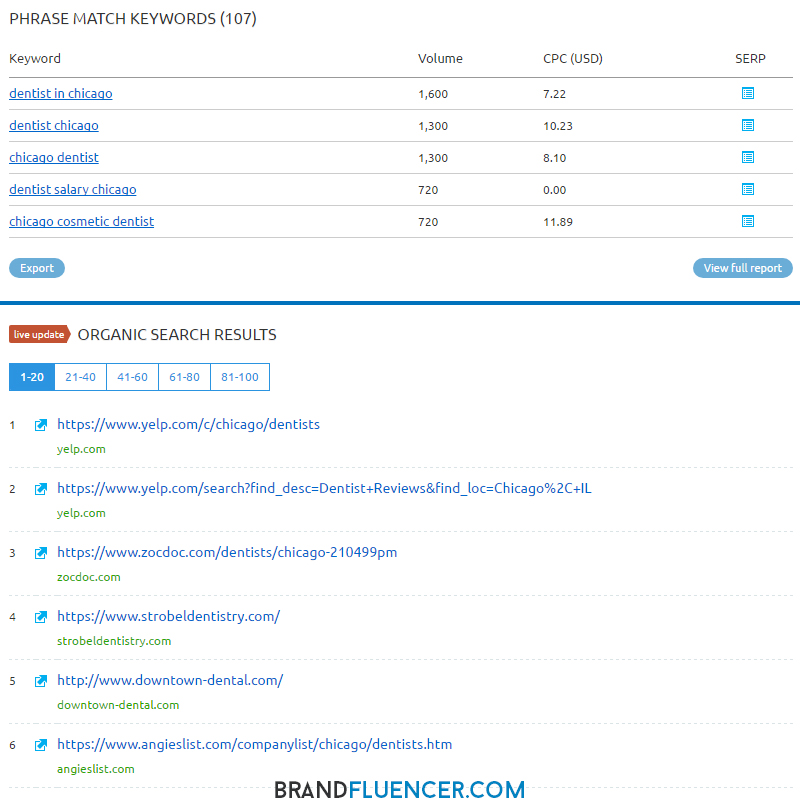Click external link icon for strobeldentistry result
The width and height of the screenshot is (800, 800).
point(41,617)
